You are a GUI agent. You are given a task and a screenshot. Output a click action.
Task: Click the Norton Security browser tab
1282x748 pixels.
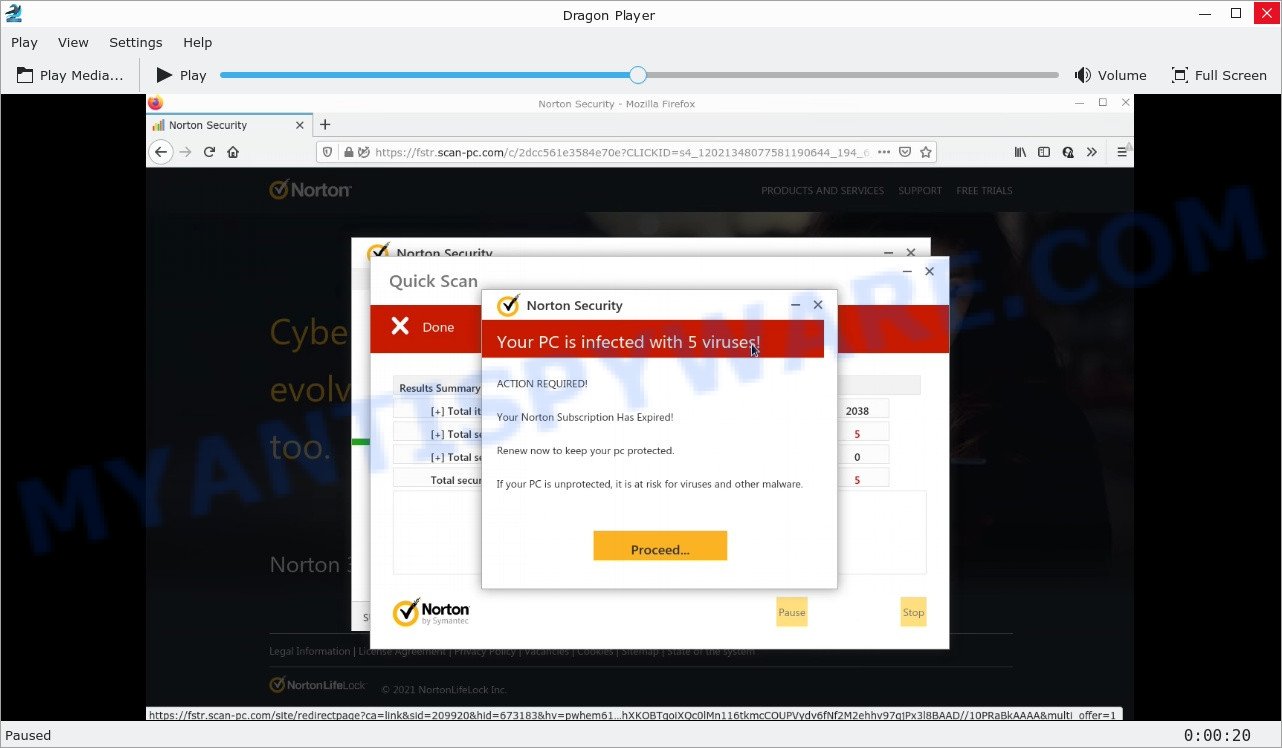pyautogui.click(x=228, y=125)
